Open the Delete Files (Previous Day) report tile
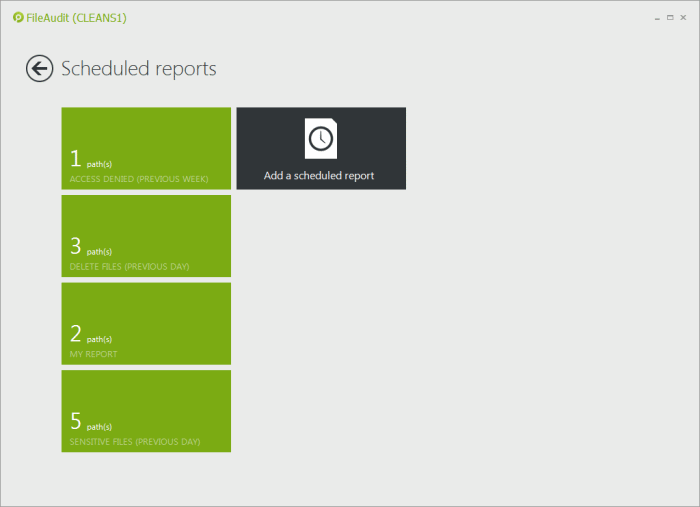Screen dimensions: 700x507 click(146, 236)
